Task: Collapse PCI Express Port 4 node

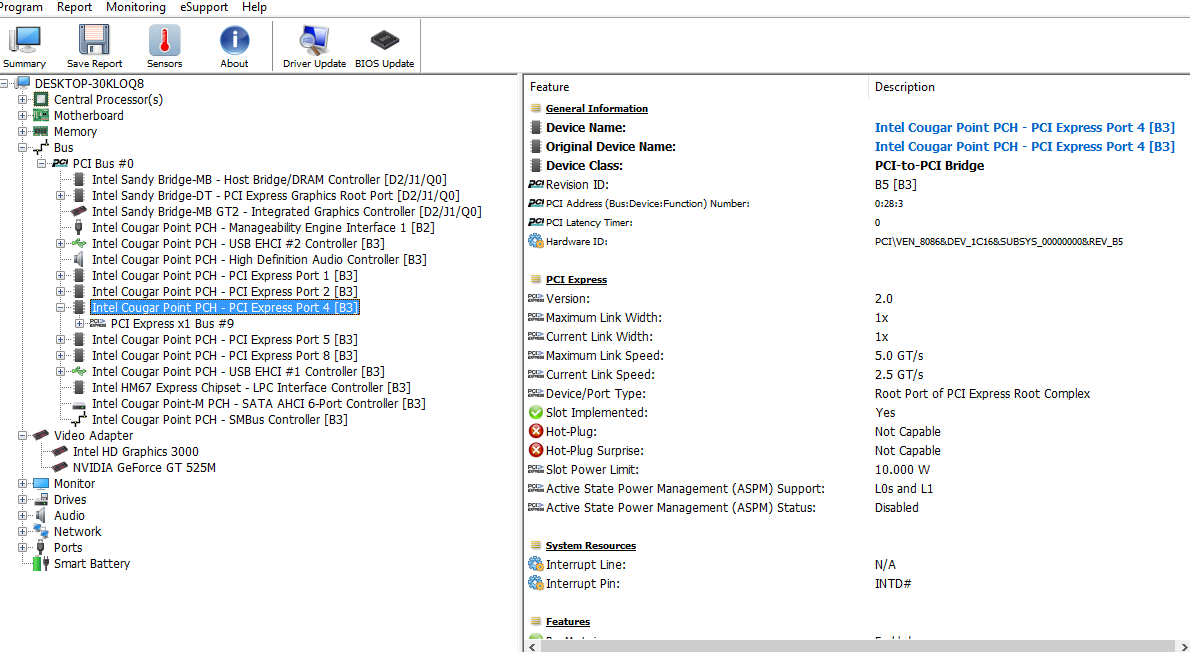Action: pos(61,307)
